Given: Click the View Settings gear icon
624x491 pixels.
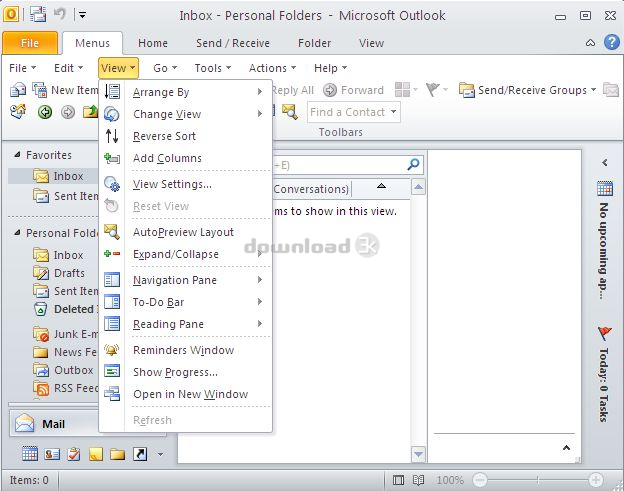Looking at the screenshot, I should click(112, 184).
